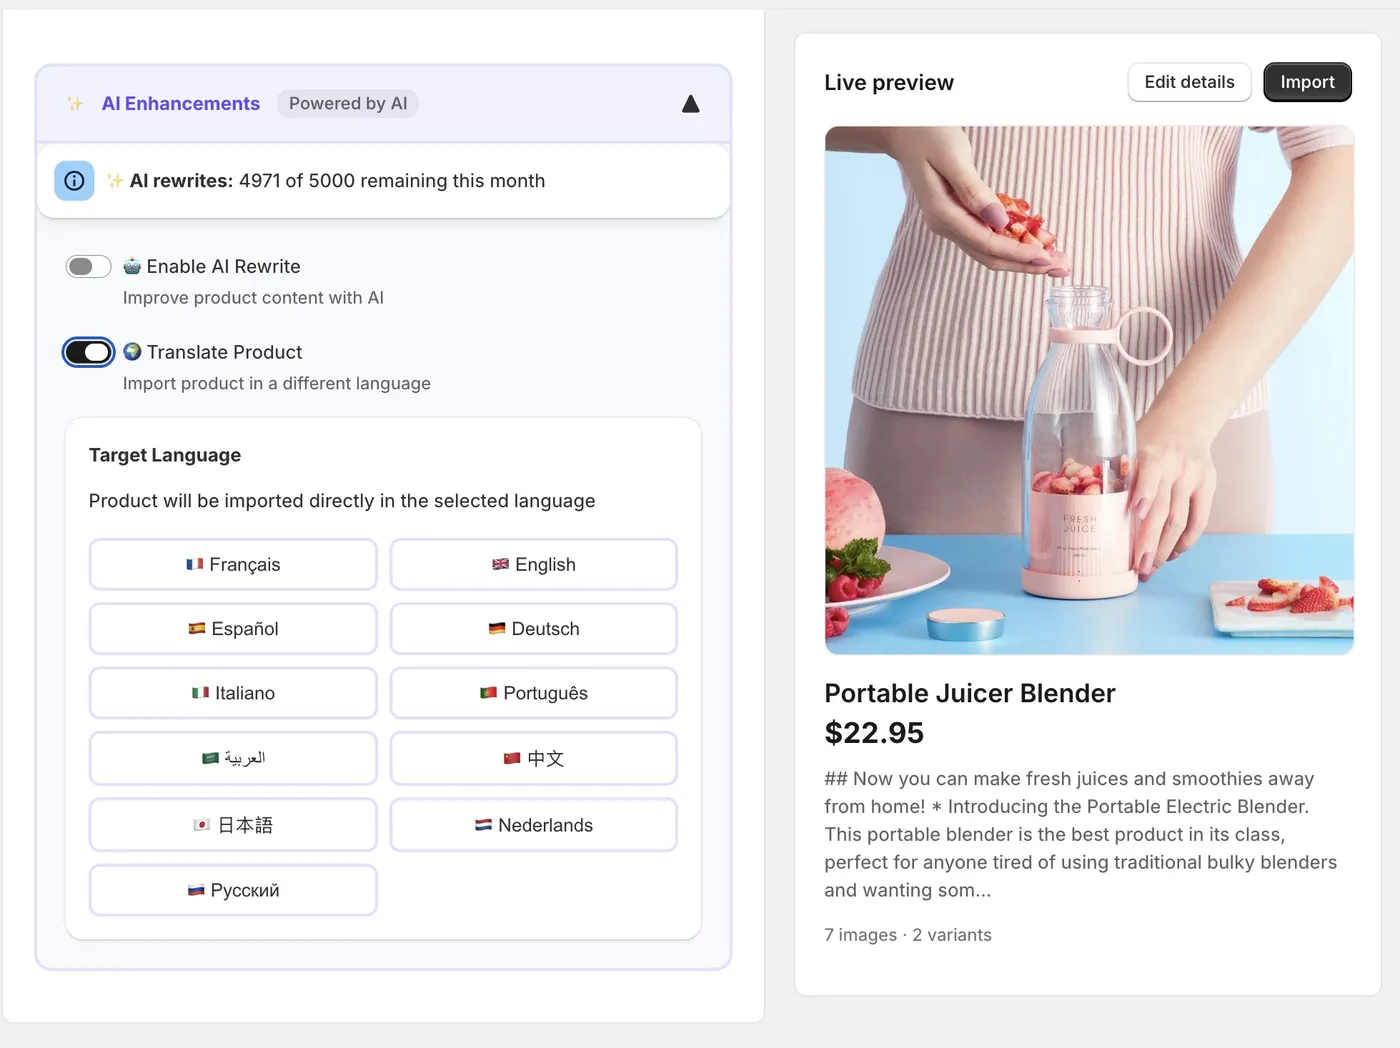Screen dimensions: 1400x1048
Task: Select Nederlands language button
Action: coord(534,825)
